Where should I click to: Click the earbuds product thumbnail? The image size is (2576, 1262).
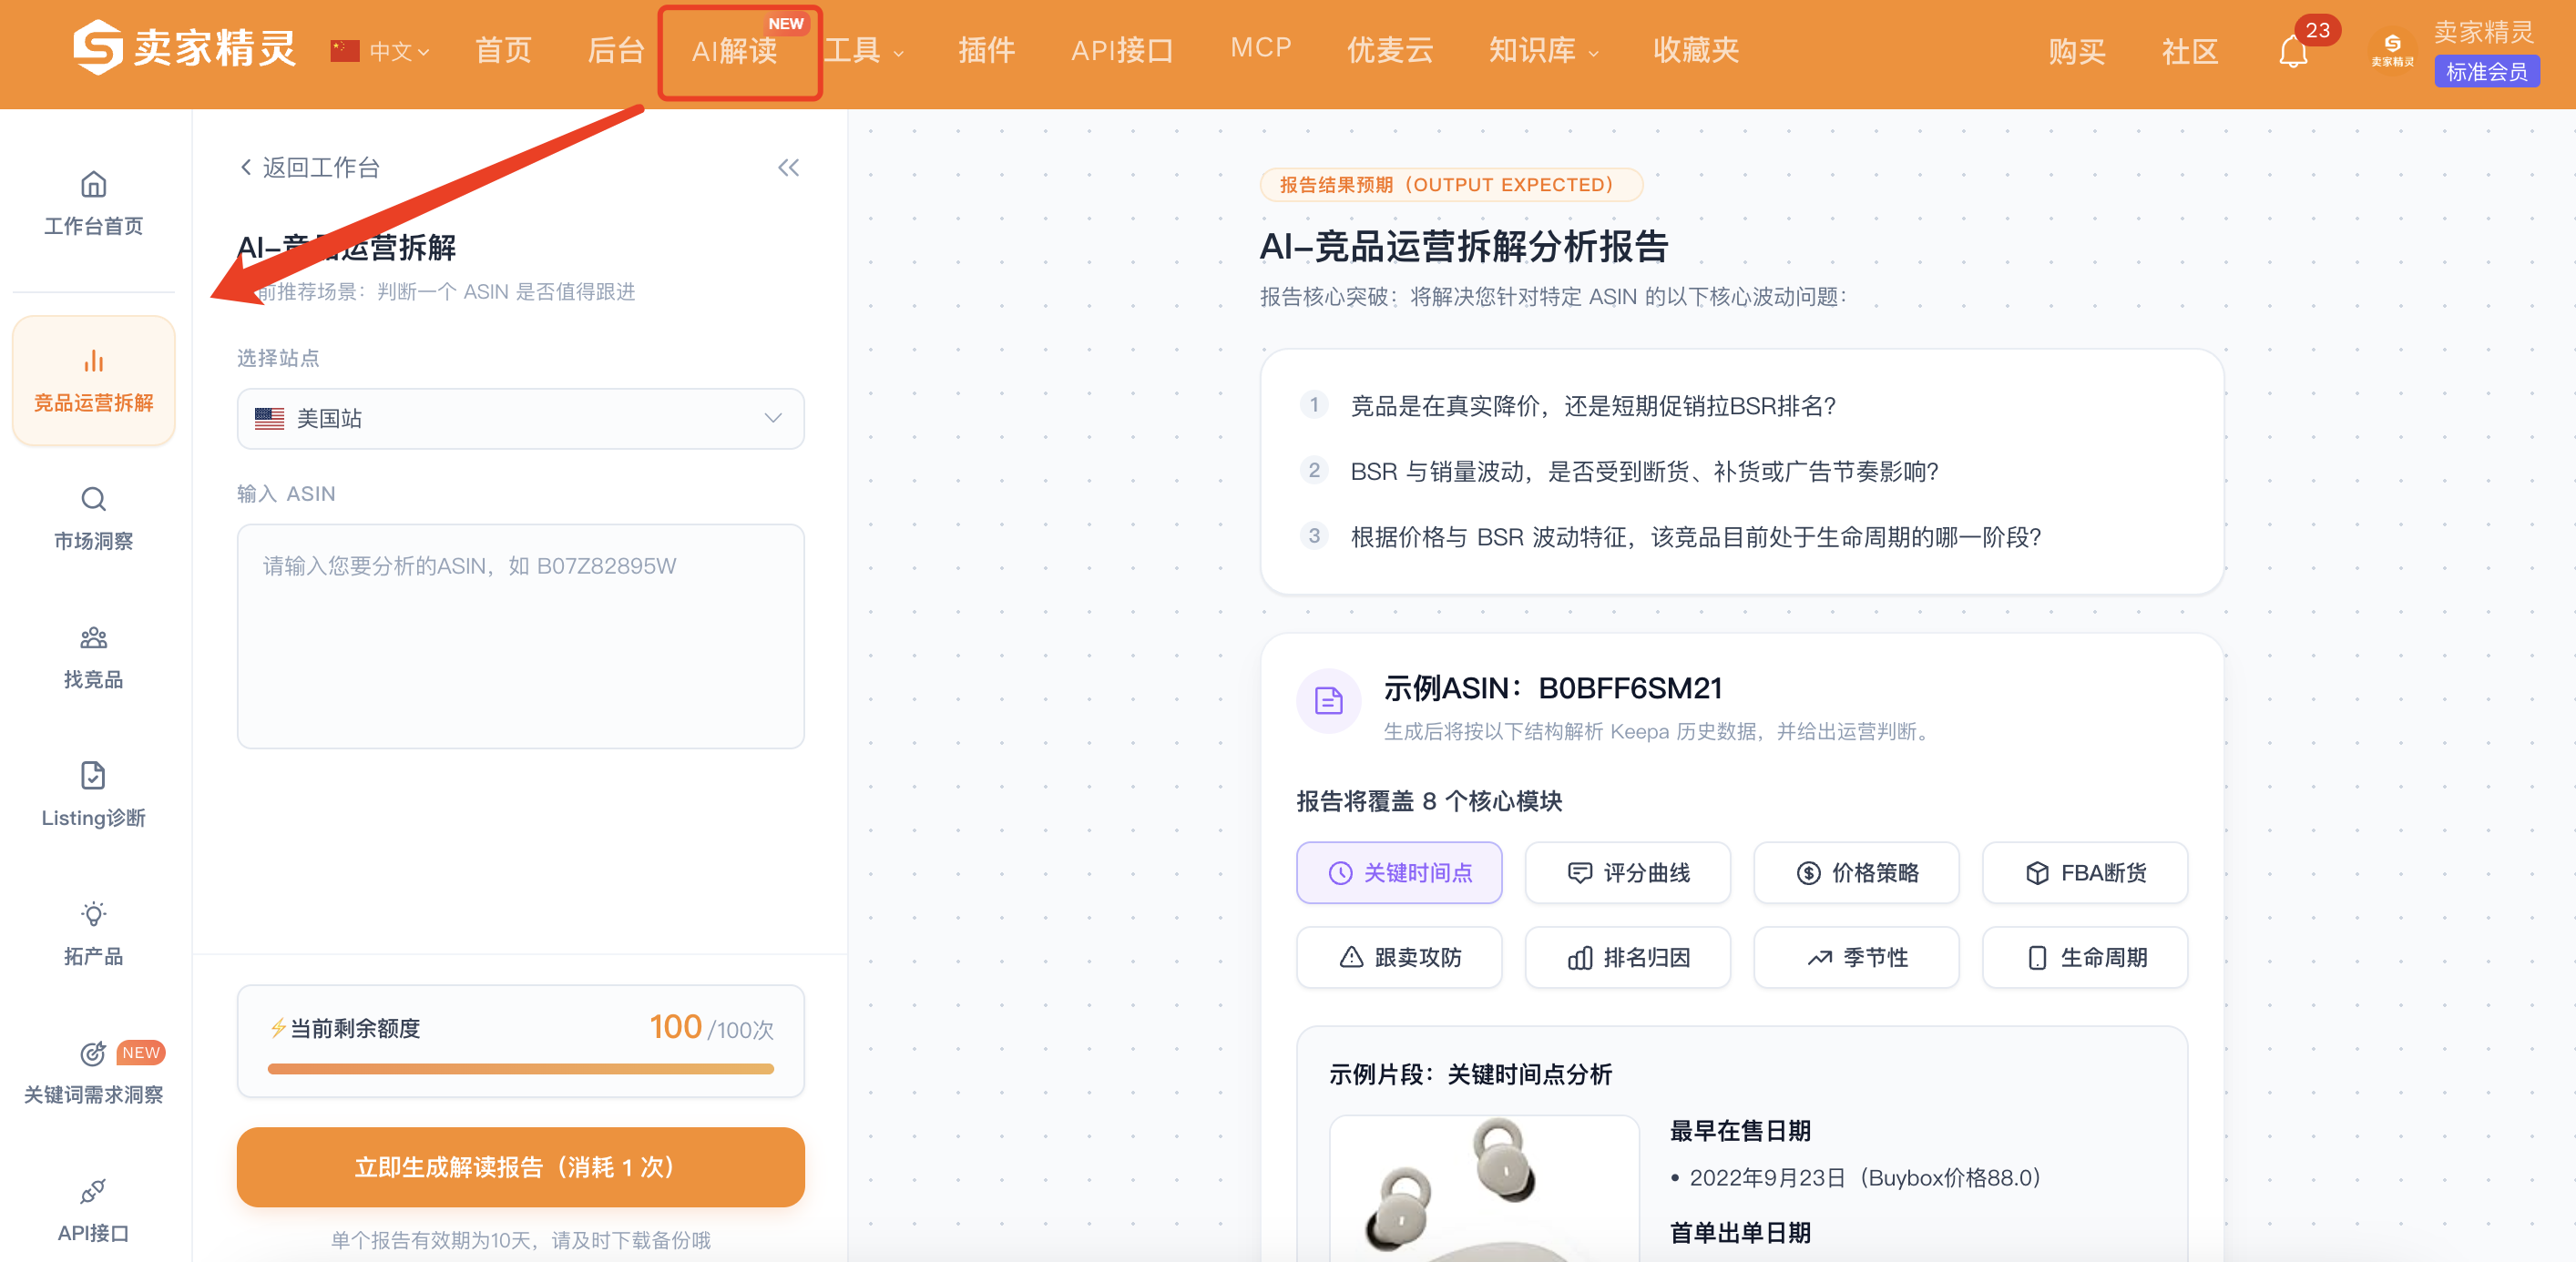pyautogui.click(x=1484, y=1188)
